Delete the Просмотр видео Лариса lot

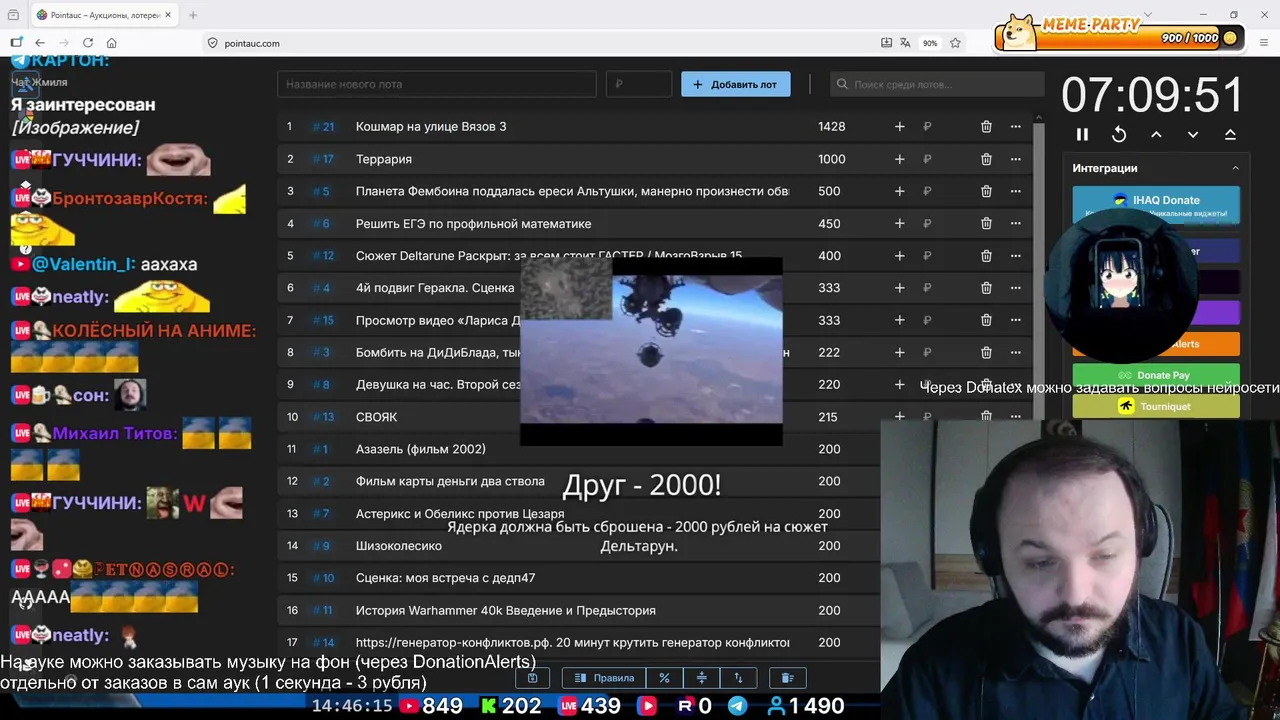tap(986, 320)
